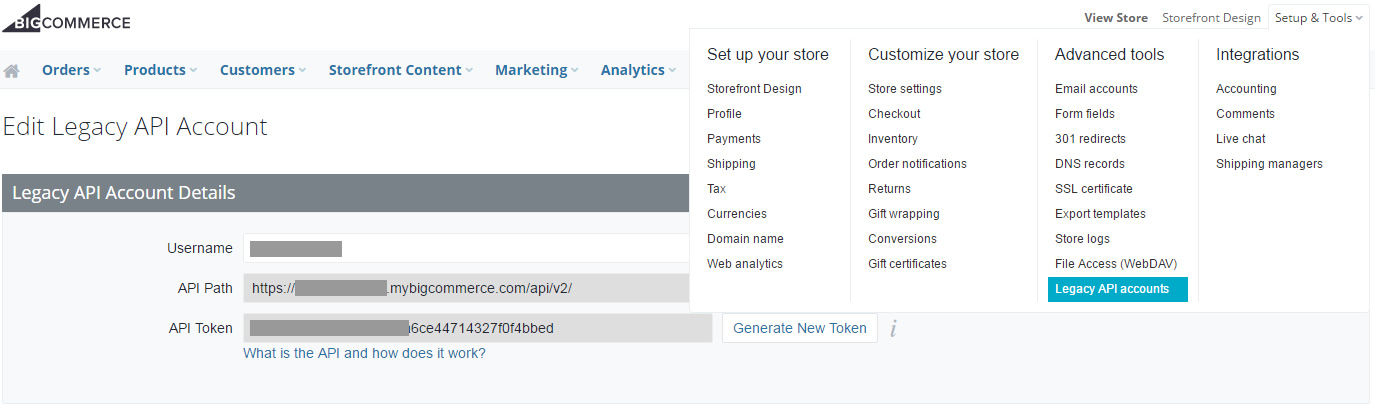This screenshot has width=1375, height=404.
Task: Open 'What is the API' help link
Action: (364, 353)
